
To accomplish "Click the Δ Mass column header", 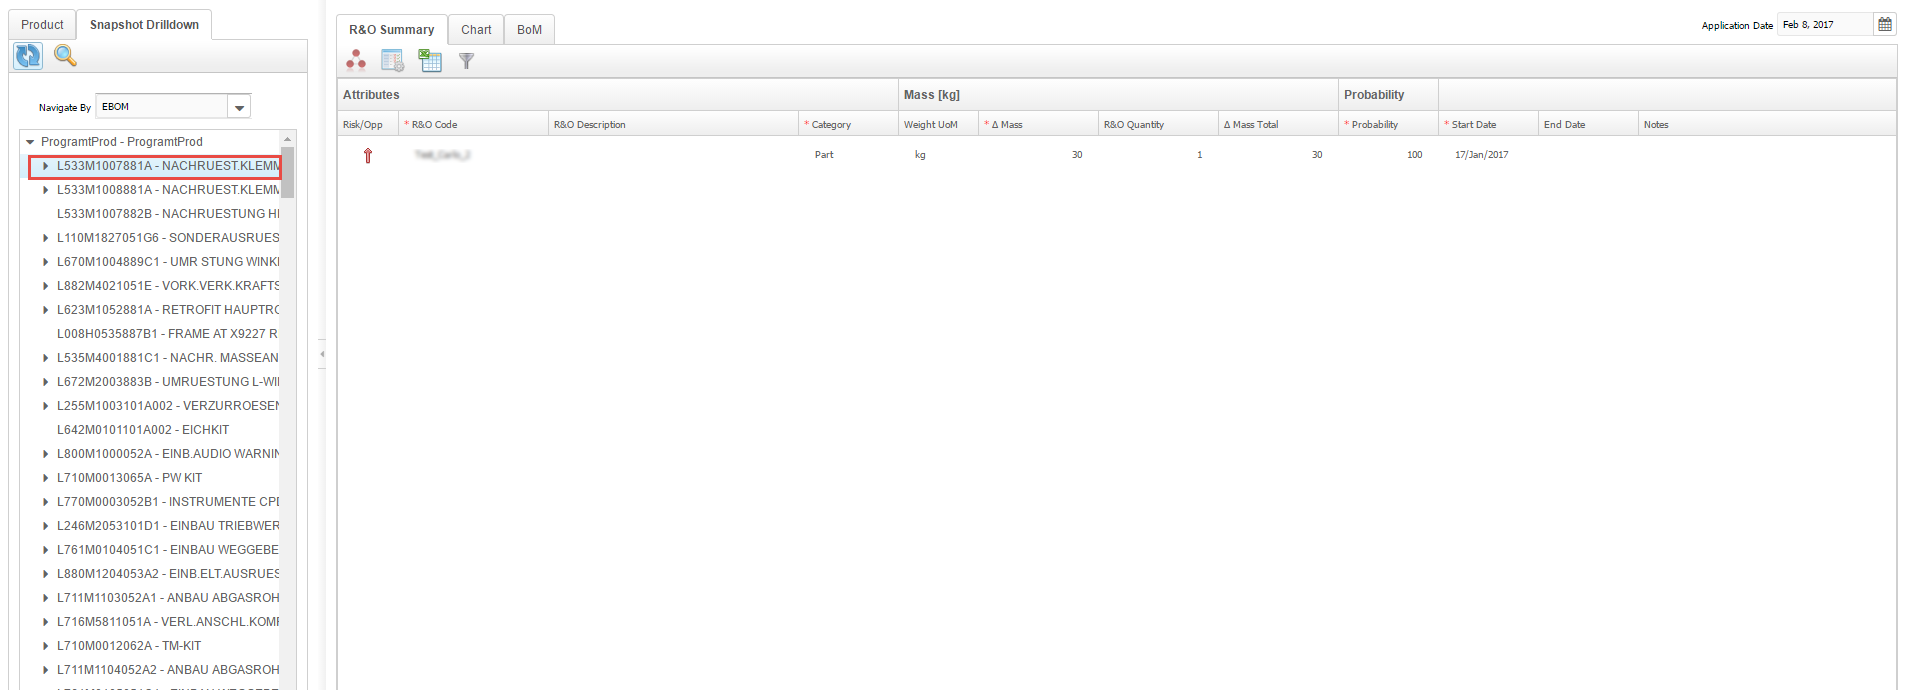I will tap(1038, 124).
